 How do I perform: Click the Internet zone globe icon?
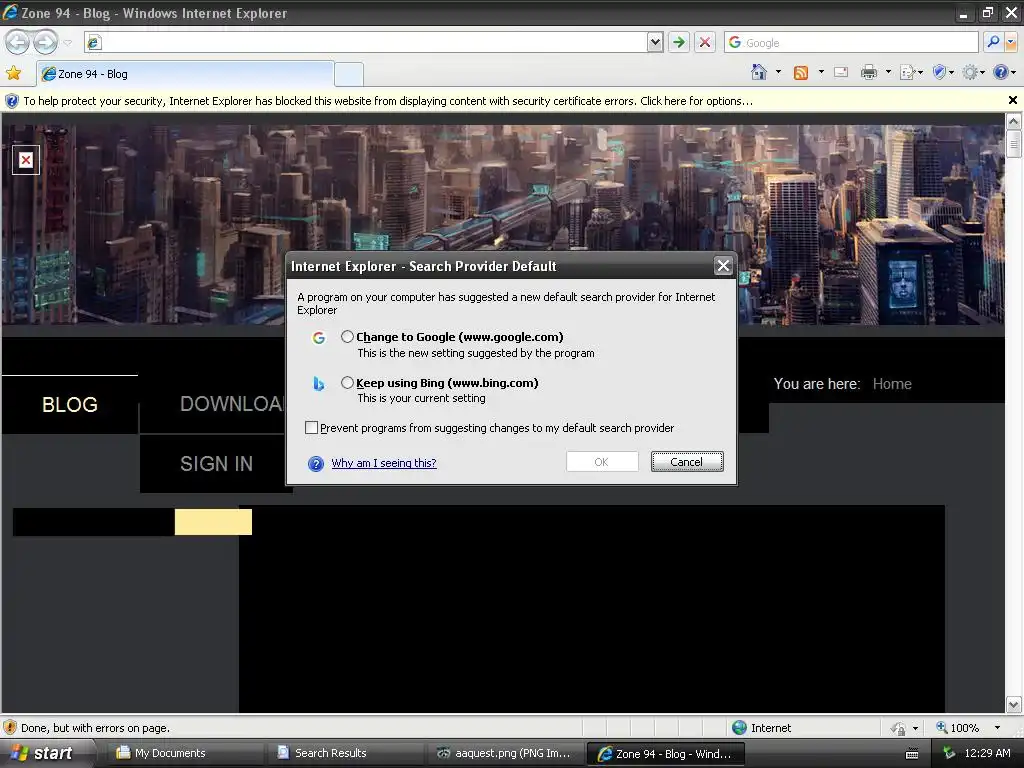tap(739, 728)
